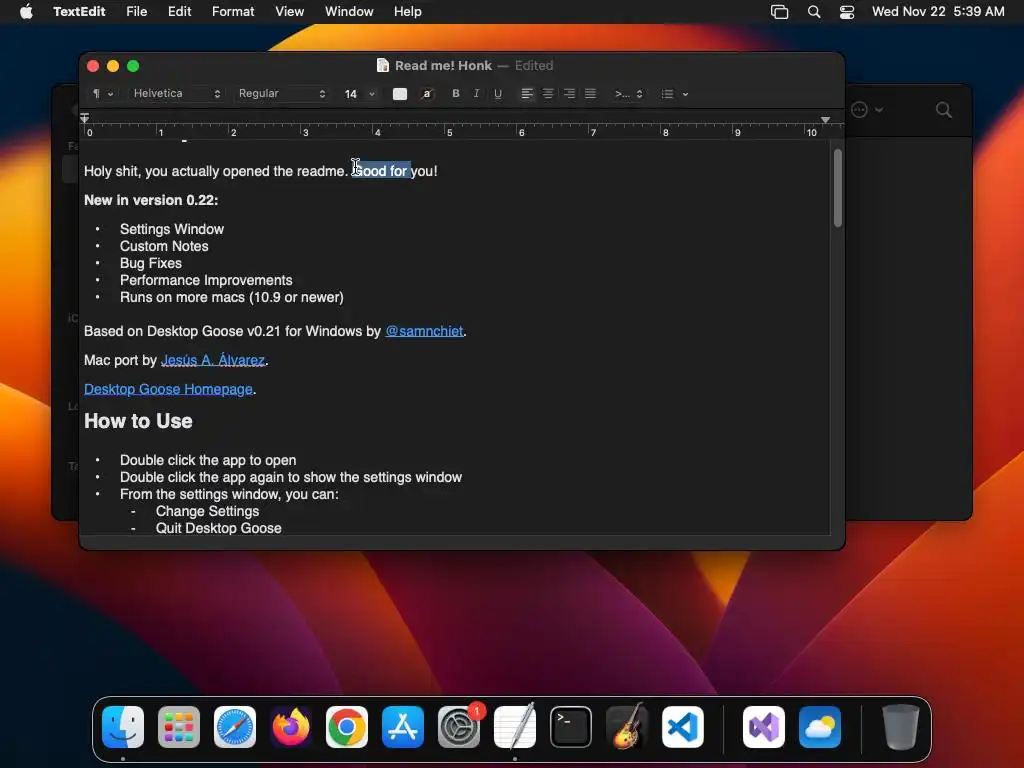
Task: Open text background color picker
Action: coord(427,94)
